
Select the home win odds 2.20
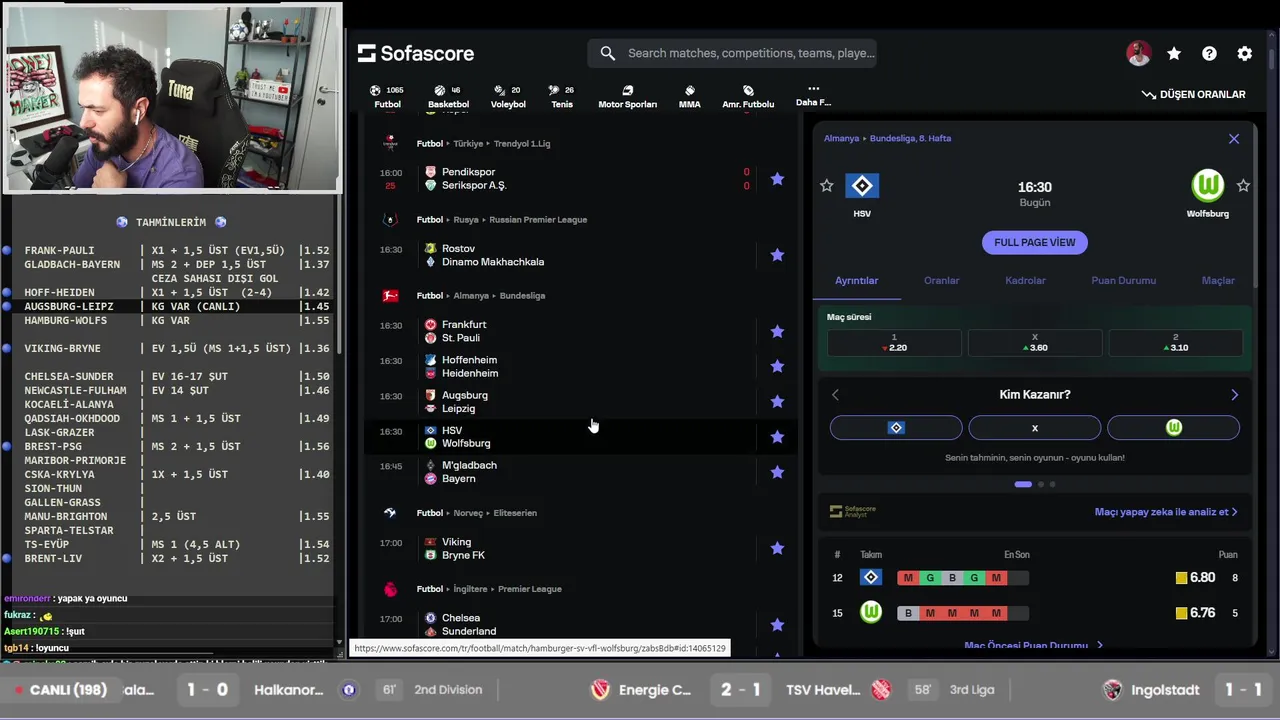pyautogui.click(x=894, y=343)
